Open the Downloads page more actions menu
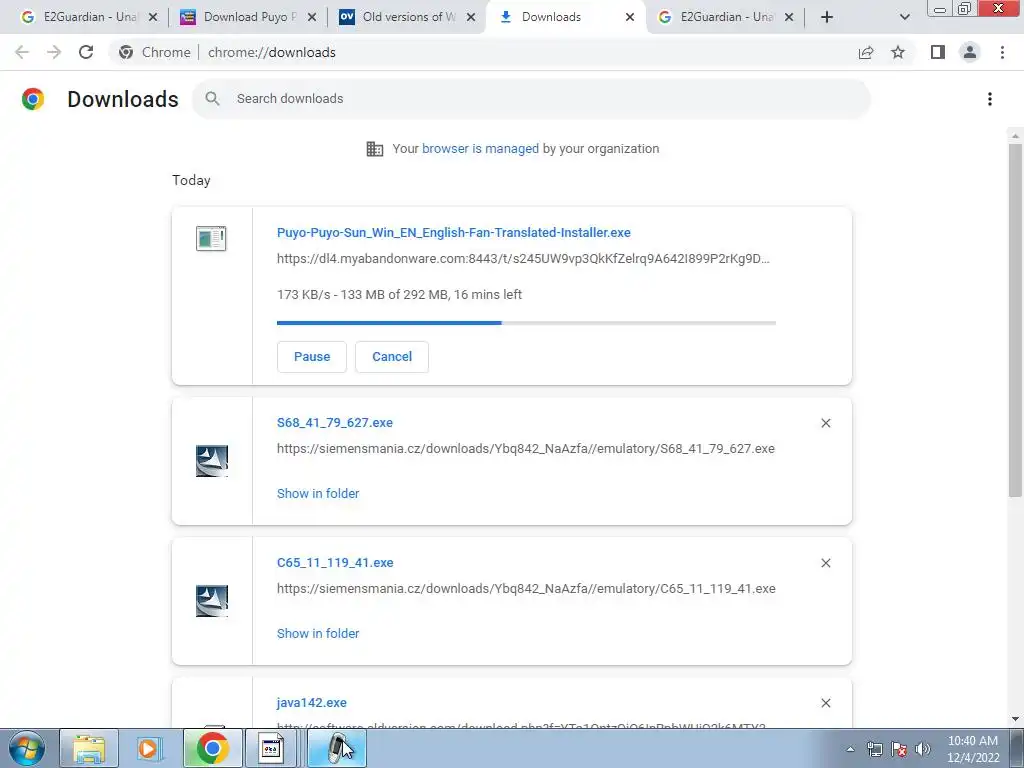1024x768 pixels. [989, 99]
